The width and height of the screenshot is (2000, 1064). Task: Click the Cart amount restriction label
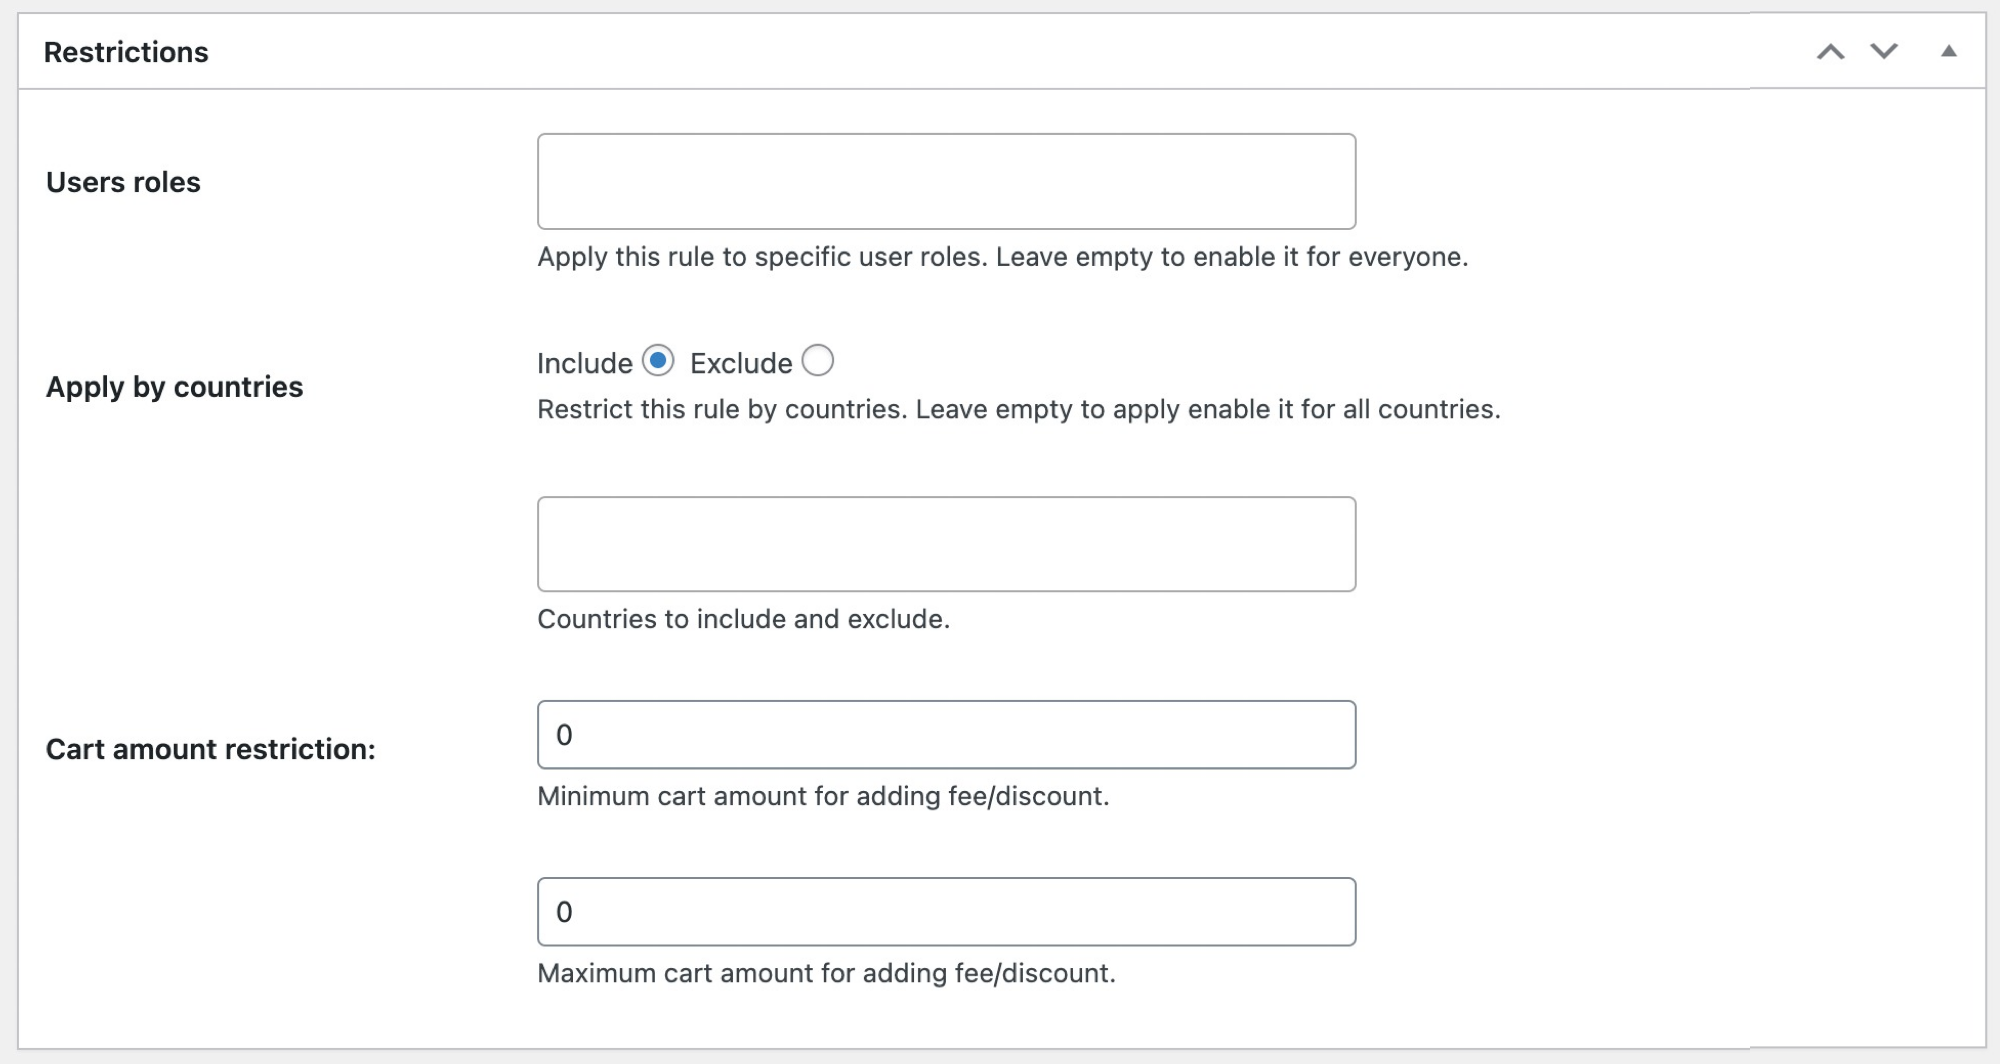coord(210,748)
